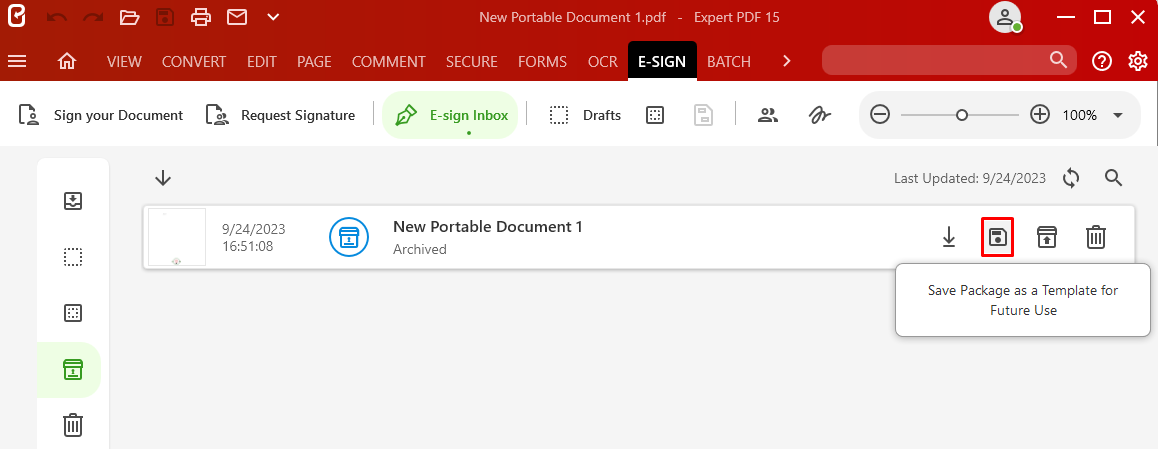Open the VIEW tab
1158x449 pixels.
coord(124,62)
